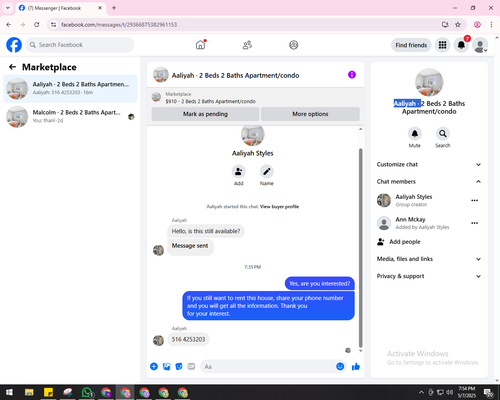Bookmark this page with the star icon
This screenshot has width=500, height=400.
(458, 25)
